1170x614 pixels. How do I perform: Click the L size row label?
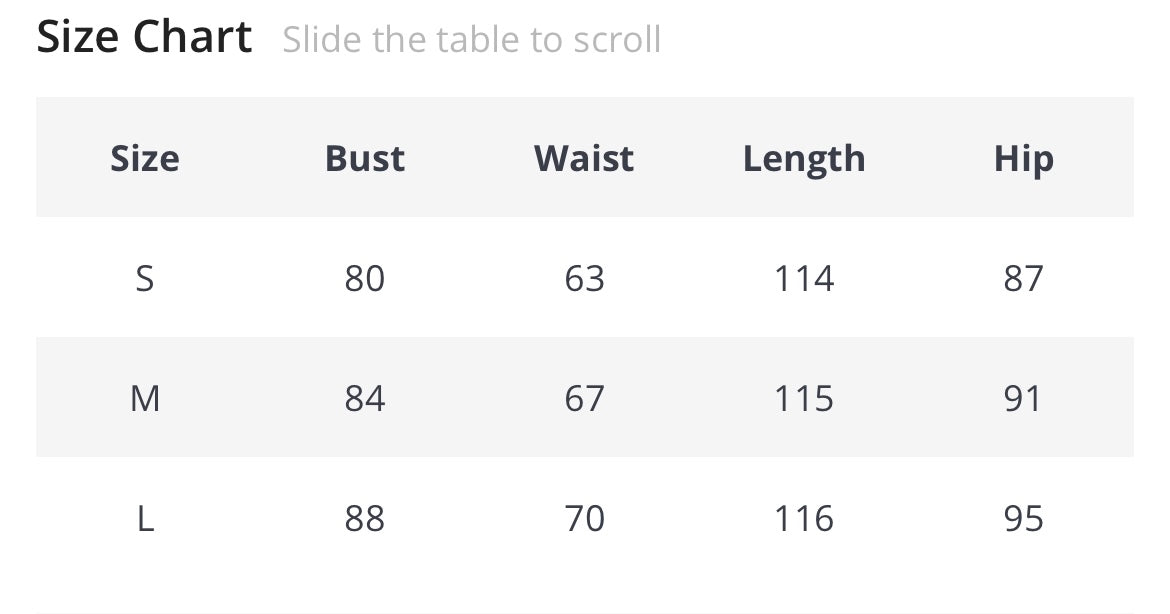pyautogui.click(x=145, y=518)
